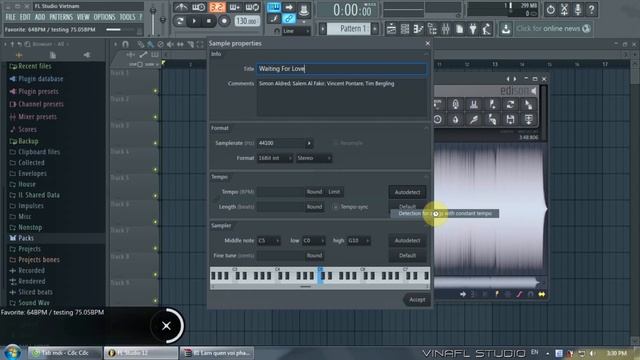This screenshot has width=640, height=360.
Task: Open the Samplerate 44100 dropdown
Action: click(x=285, y=143)
